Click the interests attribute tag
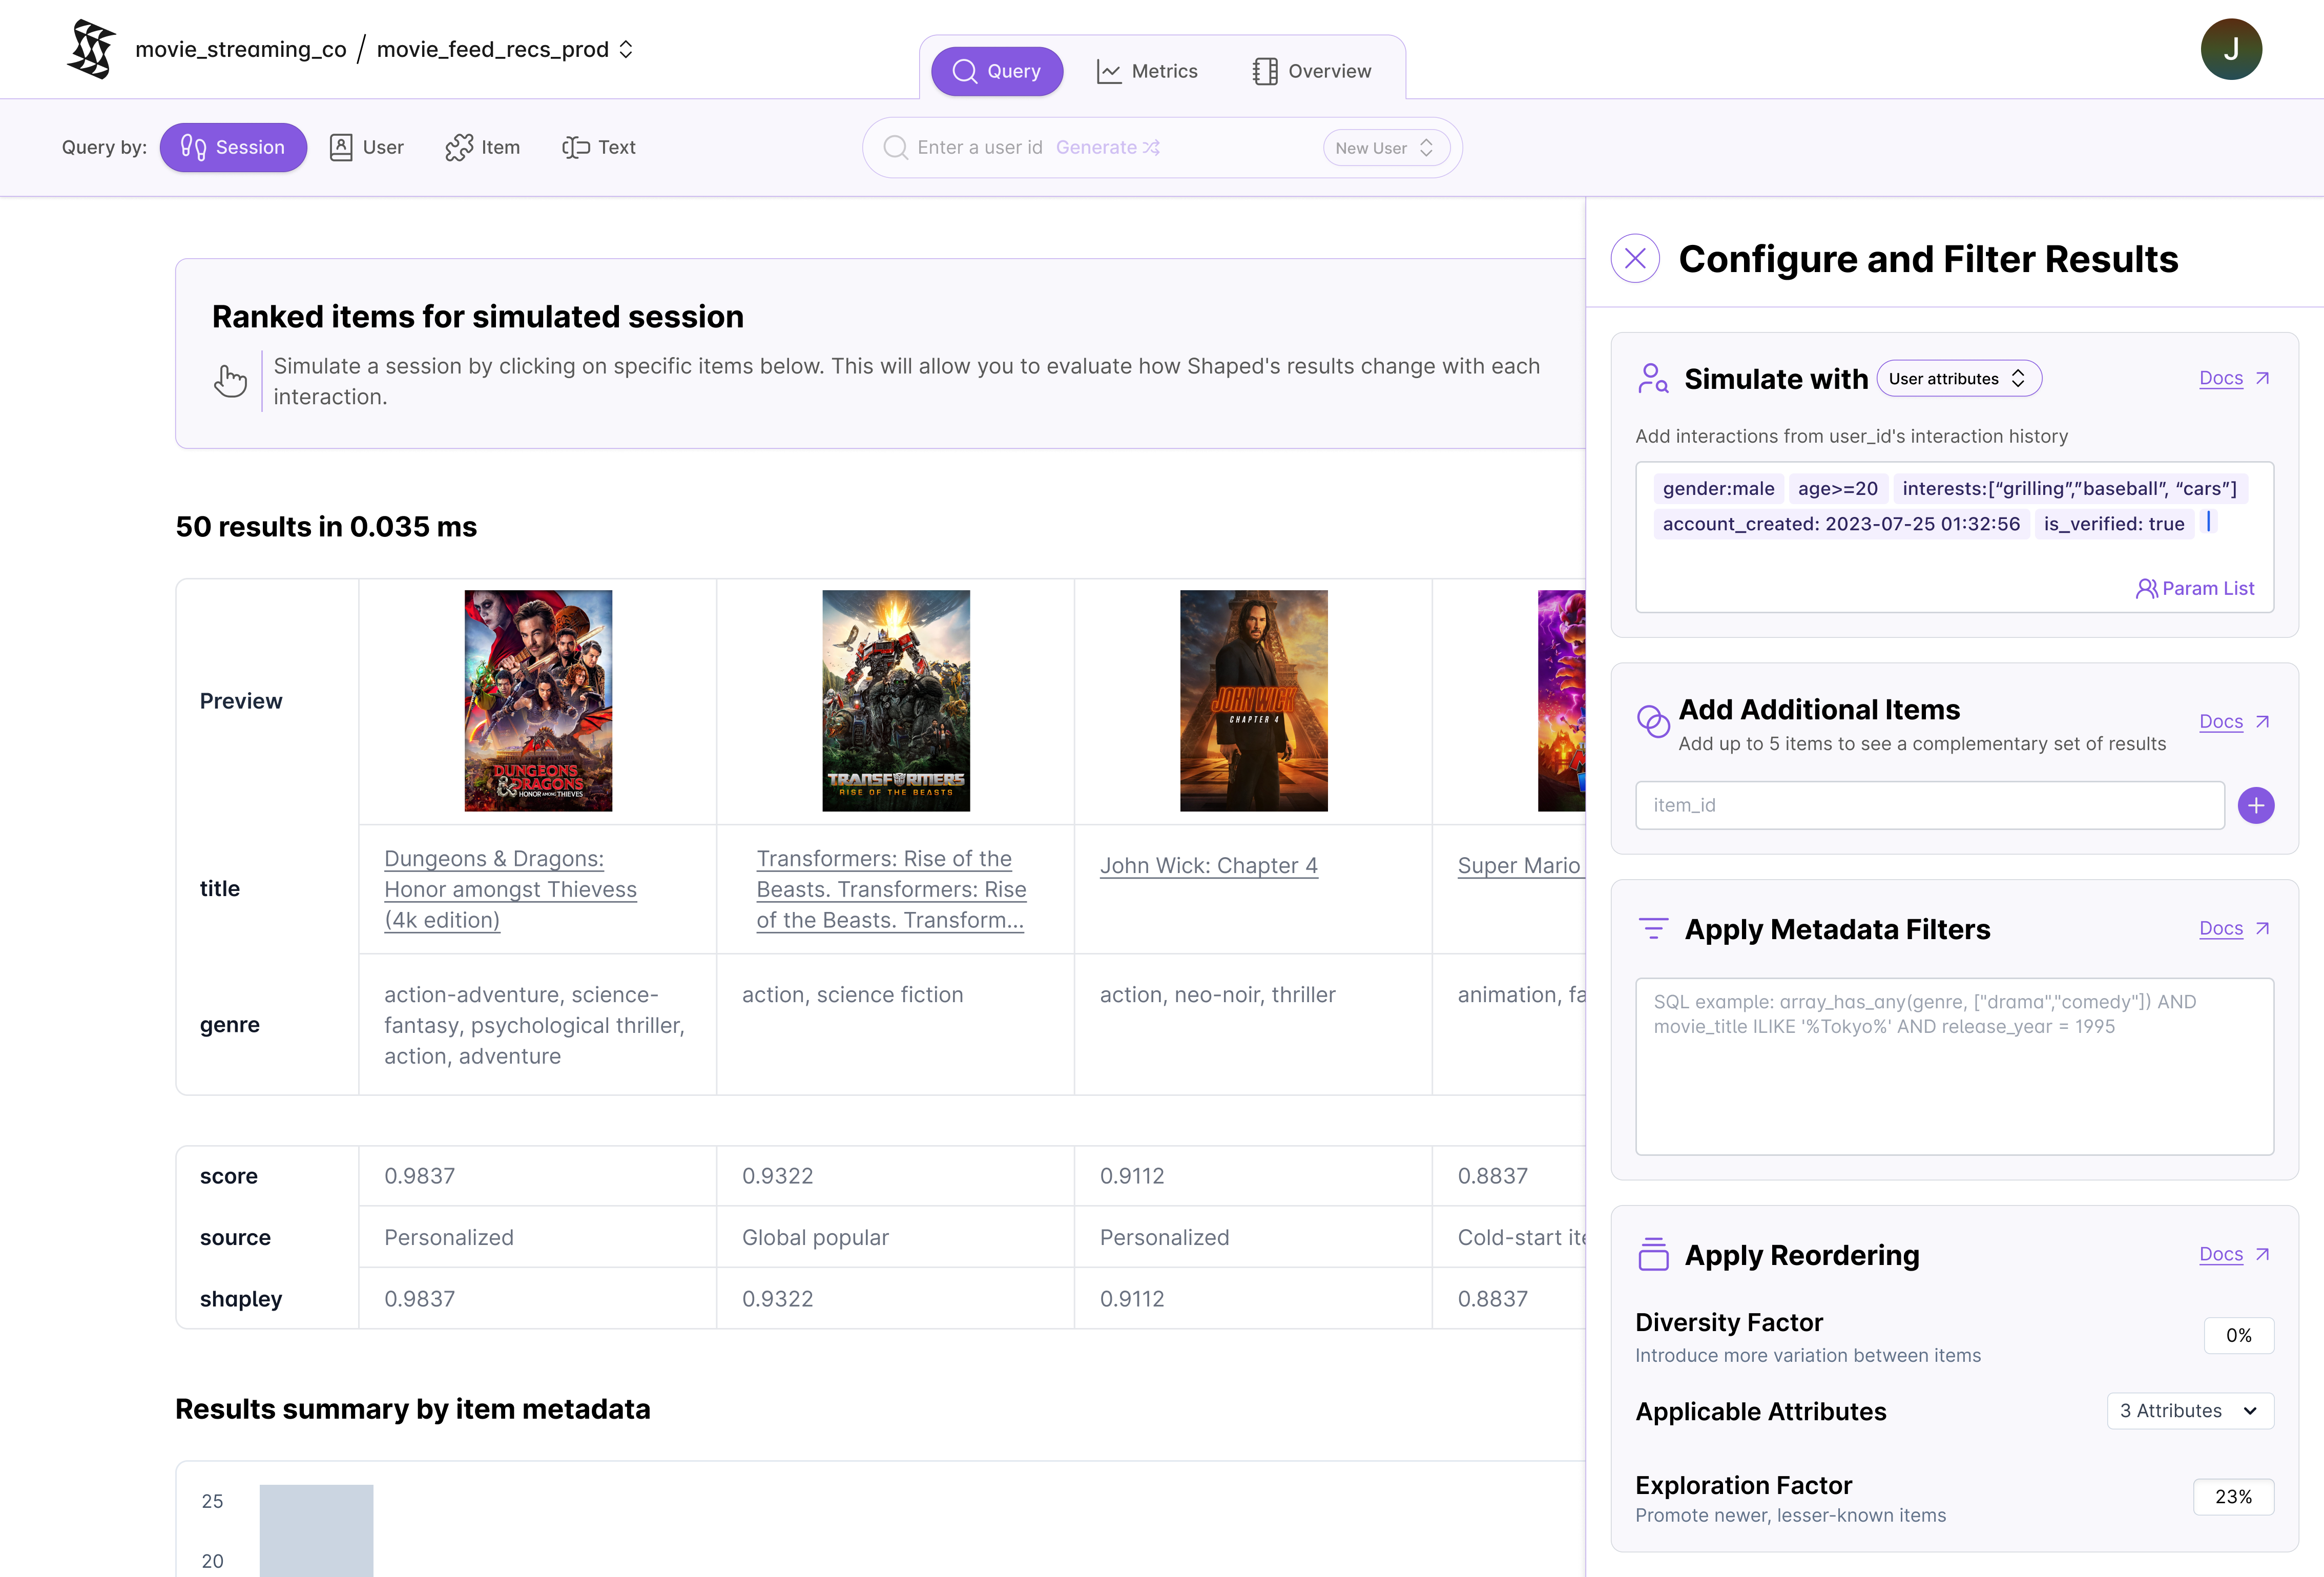 (x=2069, y=488)
